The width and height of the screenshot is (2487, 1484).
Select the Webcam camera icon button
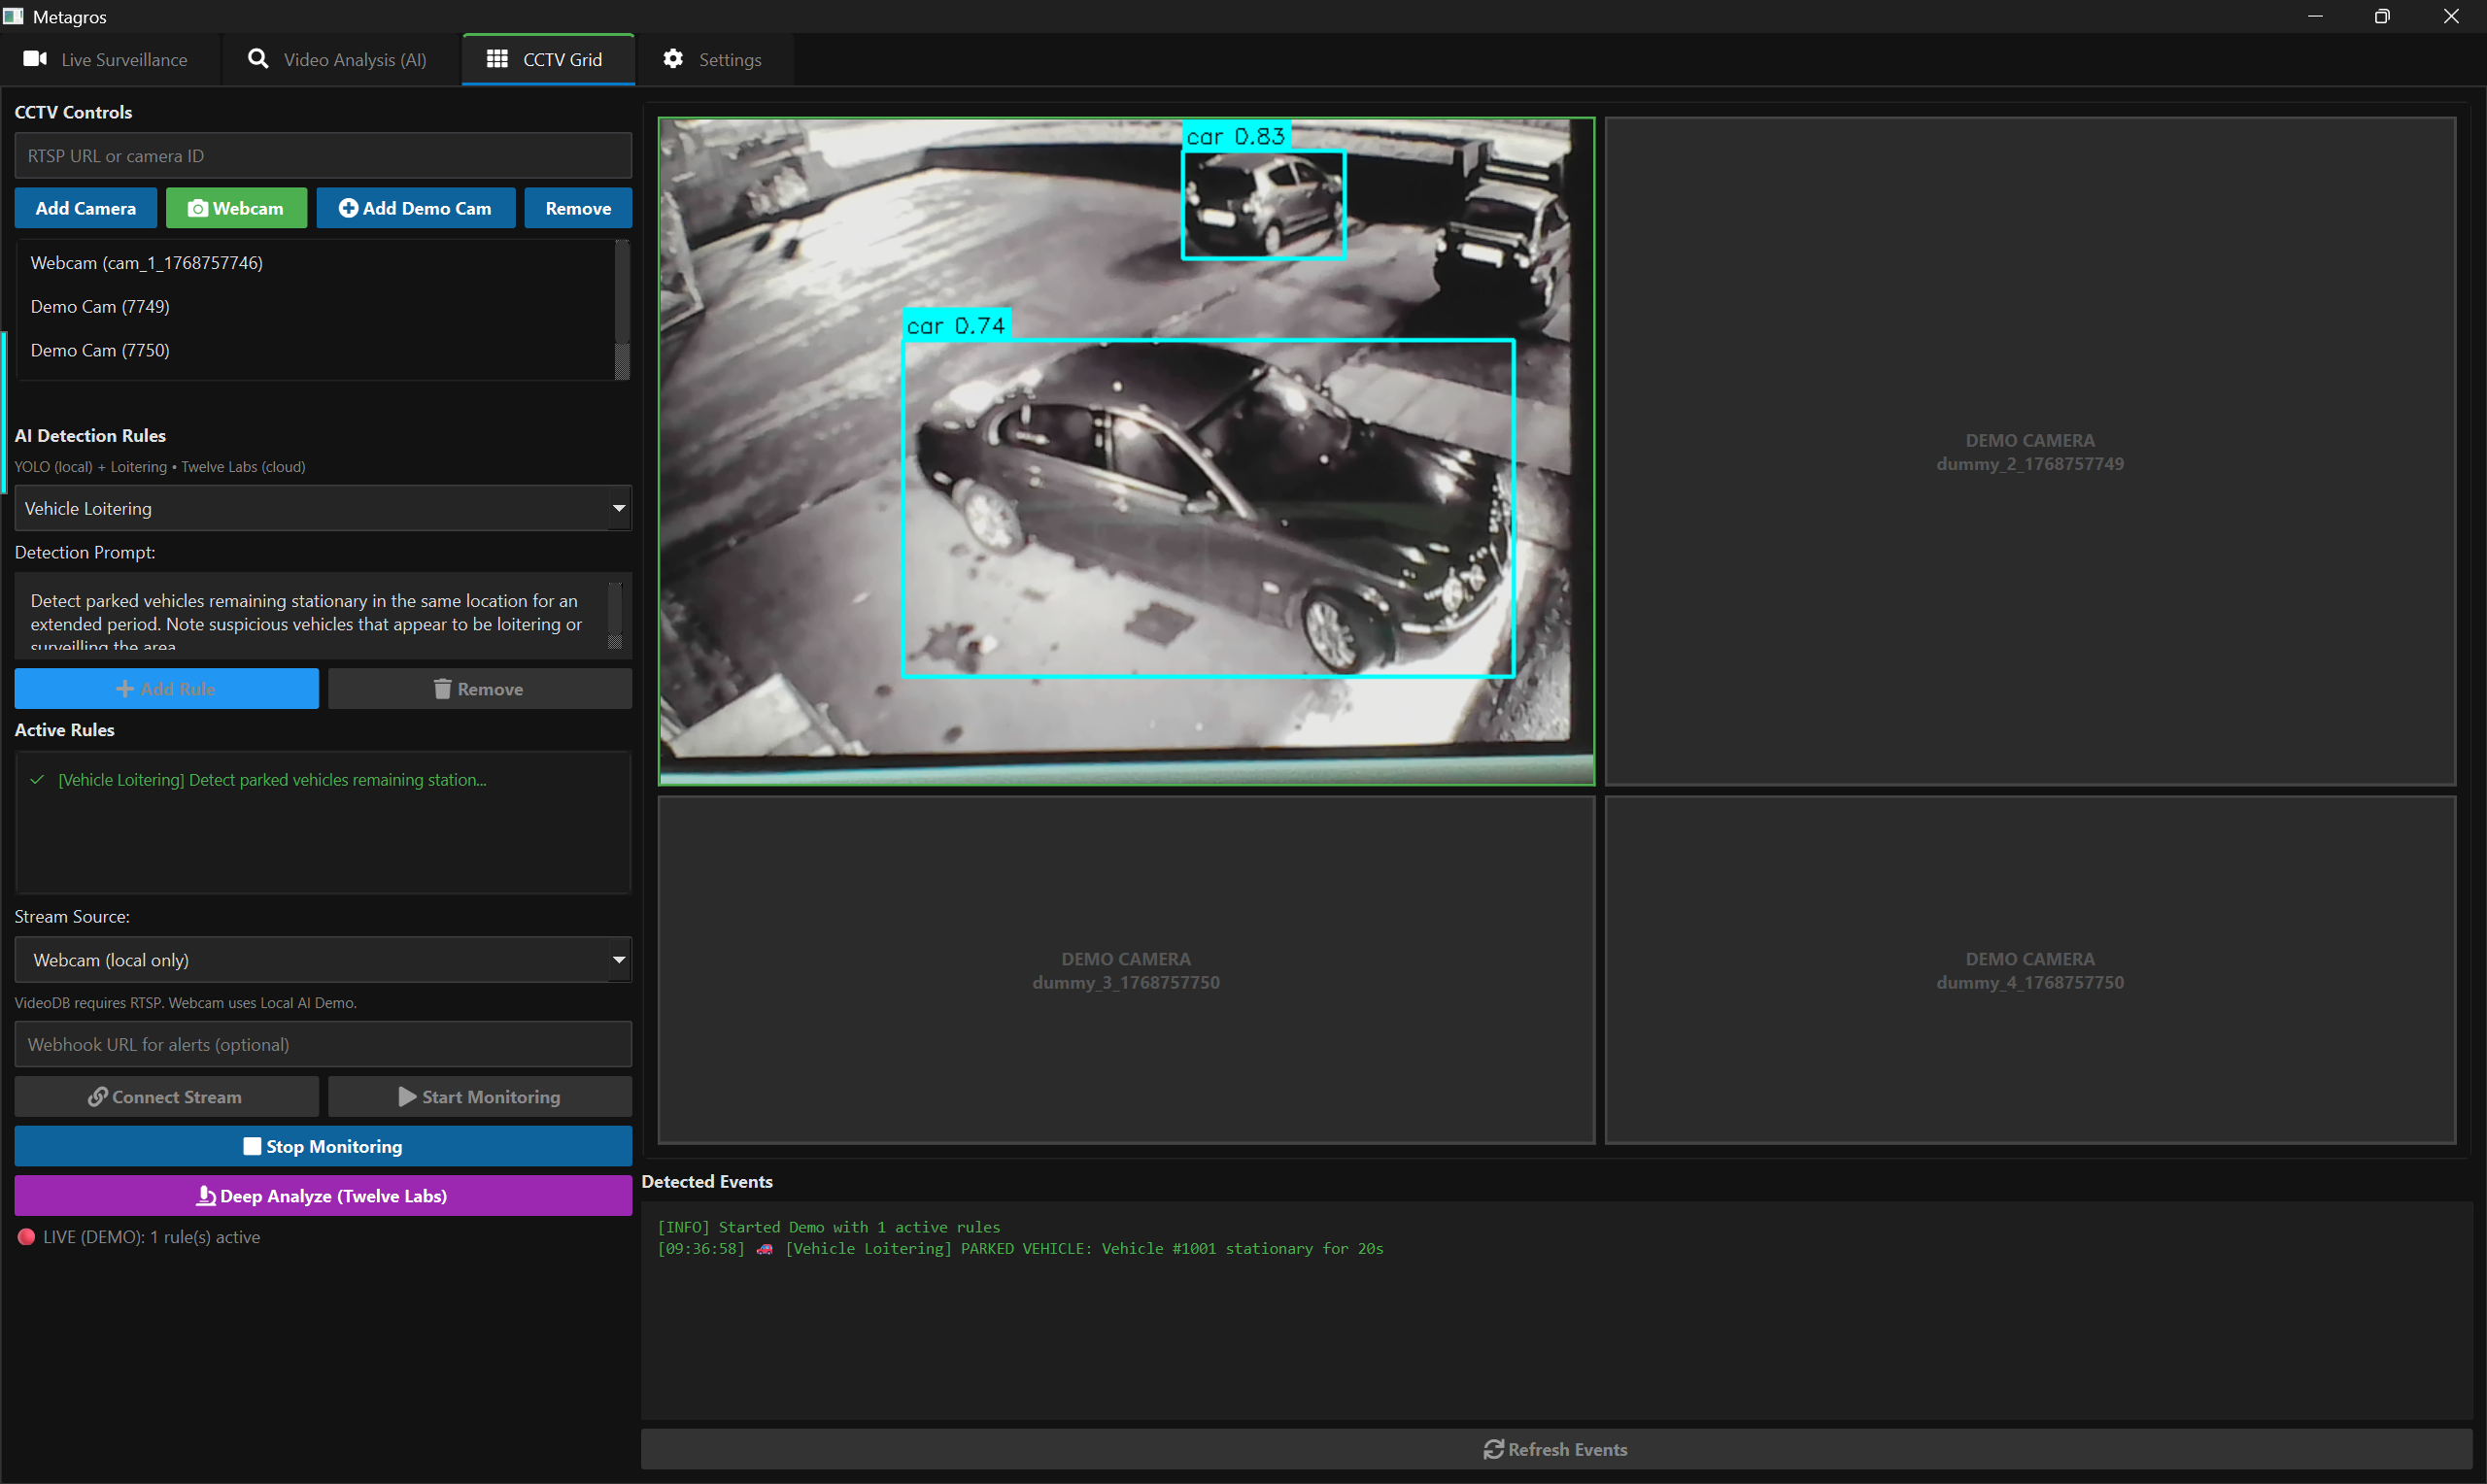click(198, 208)
